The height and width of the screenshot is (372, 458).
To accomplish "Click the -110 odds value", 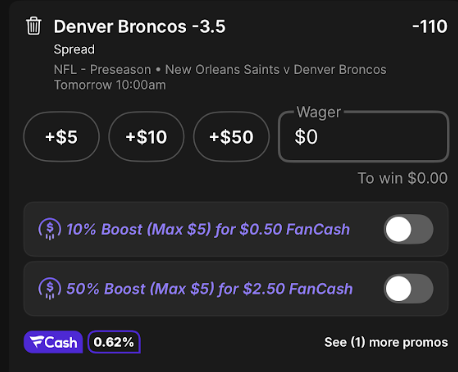I will pyautogui.click(x=430, y=27).
